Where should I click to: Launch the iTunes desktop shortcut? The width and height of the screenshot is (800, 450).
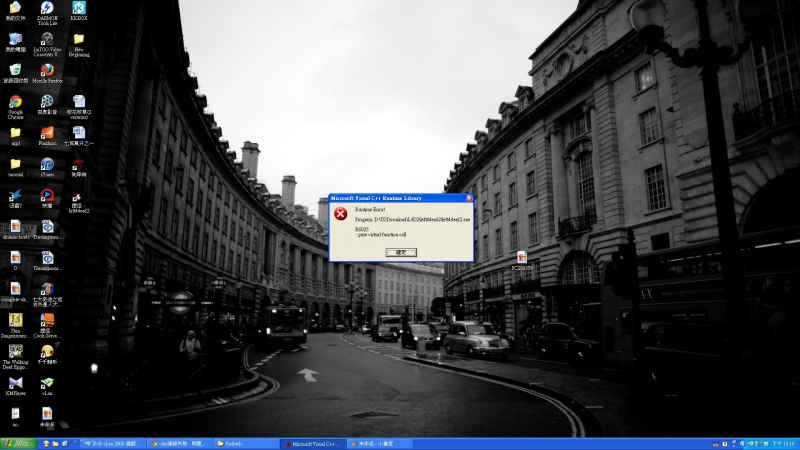click(x=47, y=167)
